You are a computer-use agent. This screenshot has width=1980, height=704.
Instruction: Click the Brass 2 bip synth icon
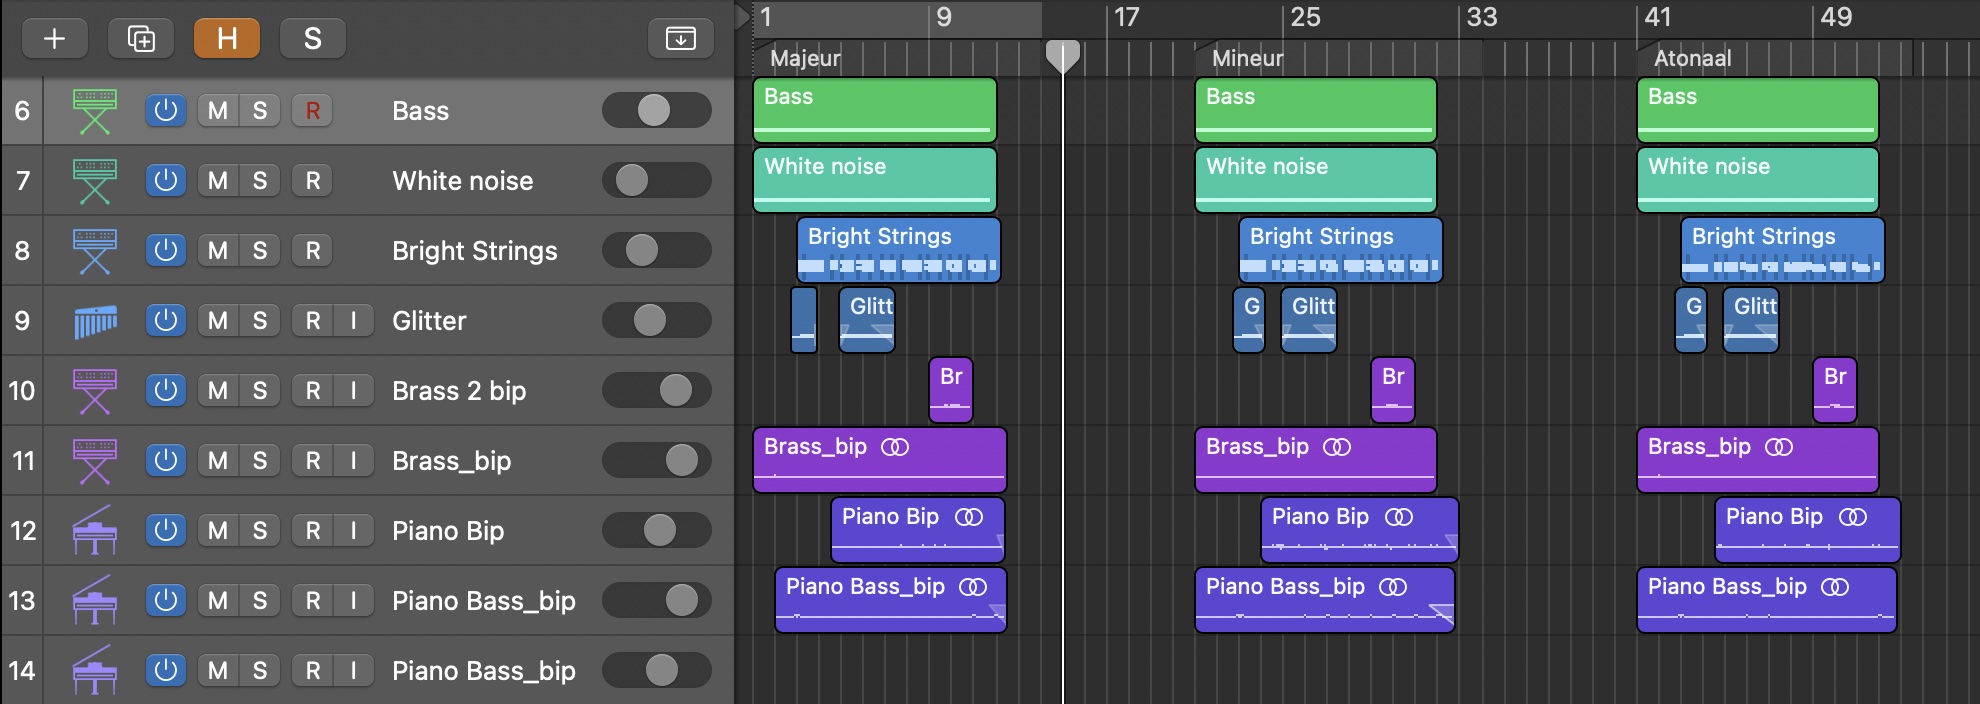click(x=95, y=391)
